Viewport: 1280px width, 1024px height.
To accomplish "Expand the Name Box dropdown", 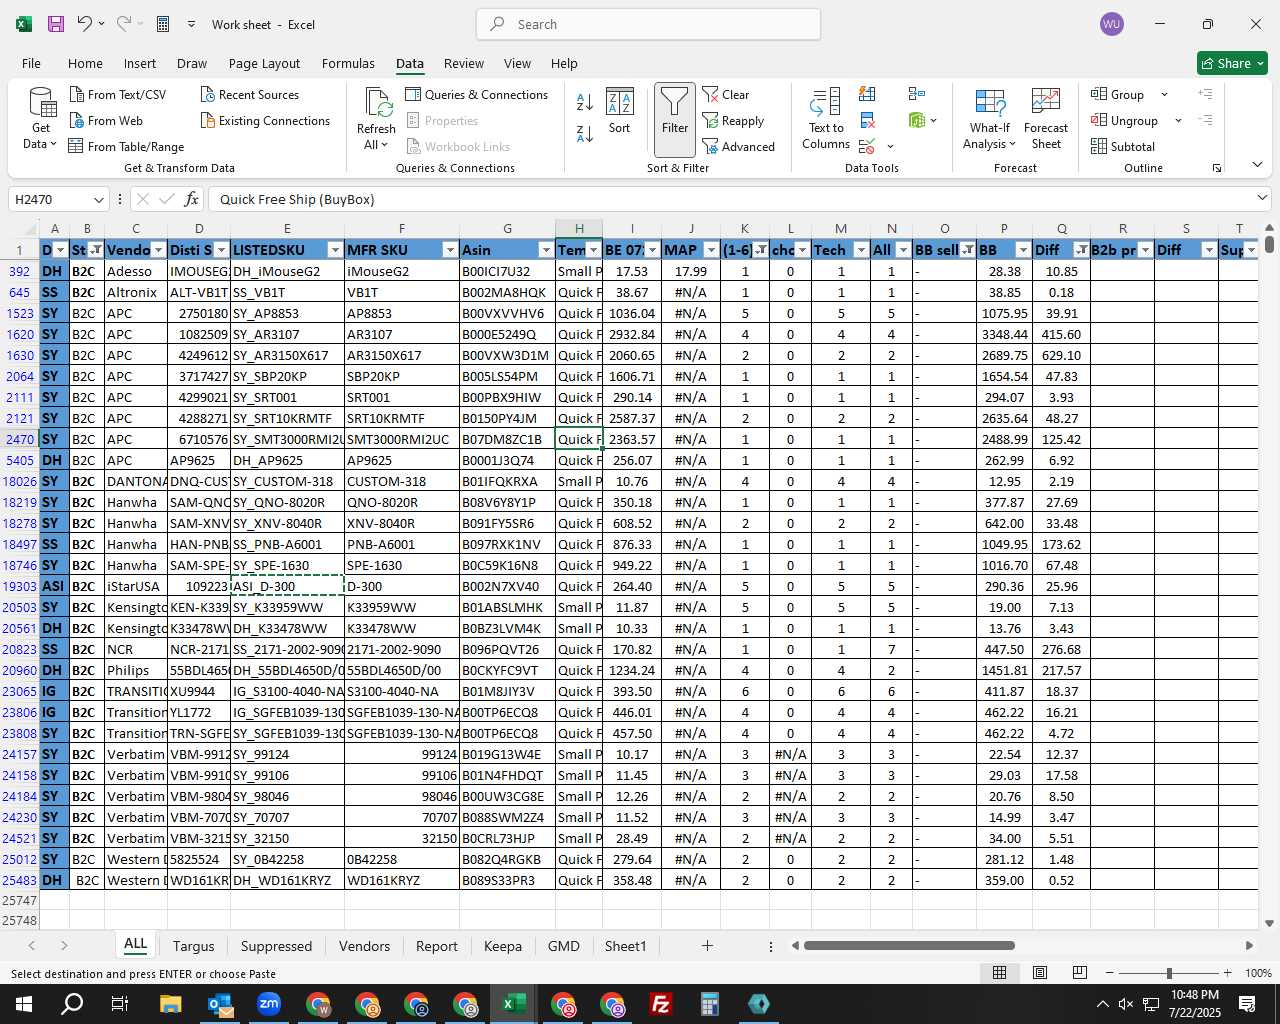I will coord(98,199).
